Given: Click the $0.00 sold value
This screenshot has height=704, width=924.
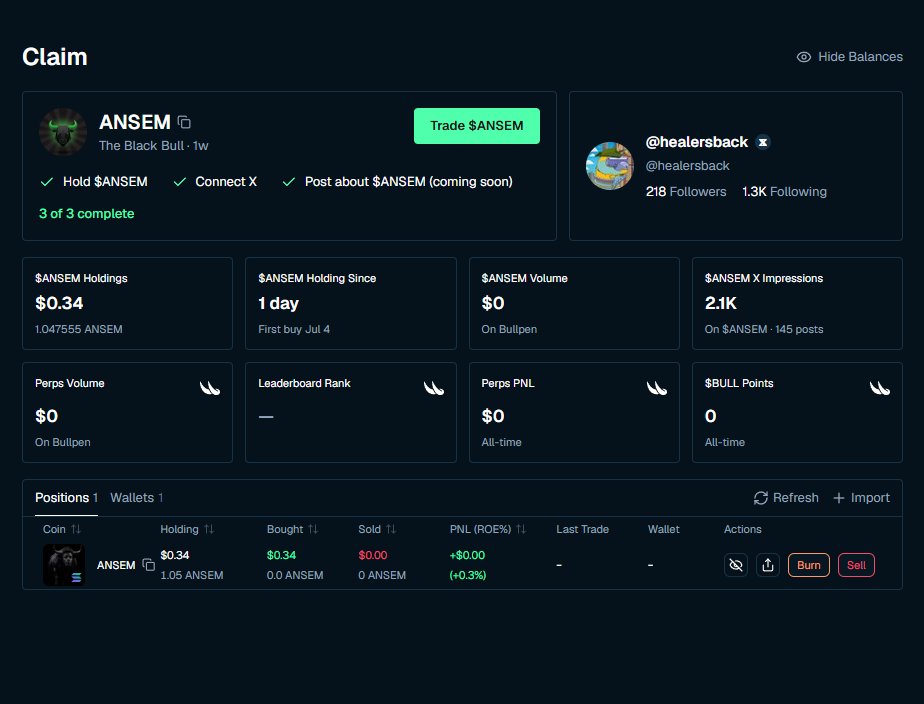Looking at the screenshot, I should pos(372,555).
